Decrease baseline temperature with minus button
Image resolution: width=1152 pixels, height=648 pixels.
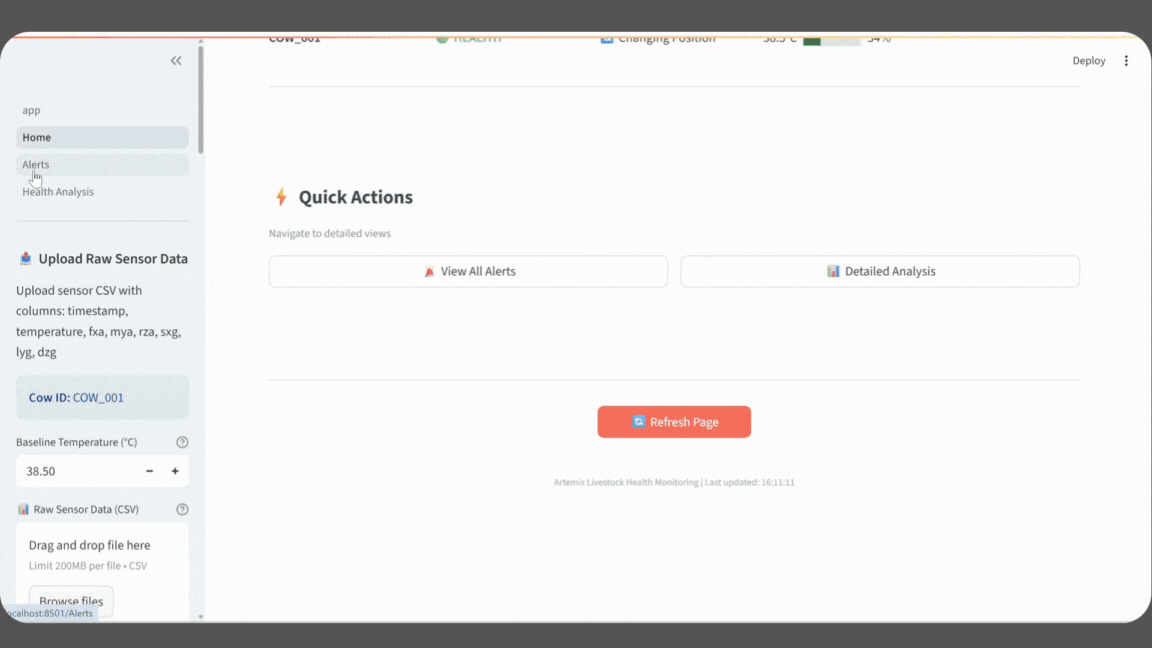click(150, 471)
